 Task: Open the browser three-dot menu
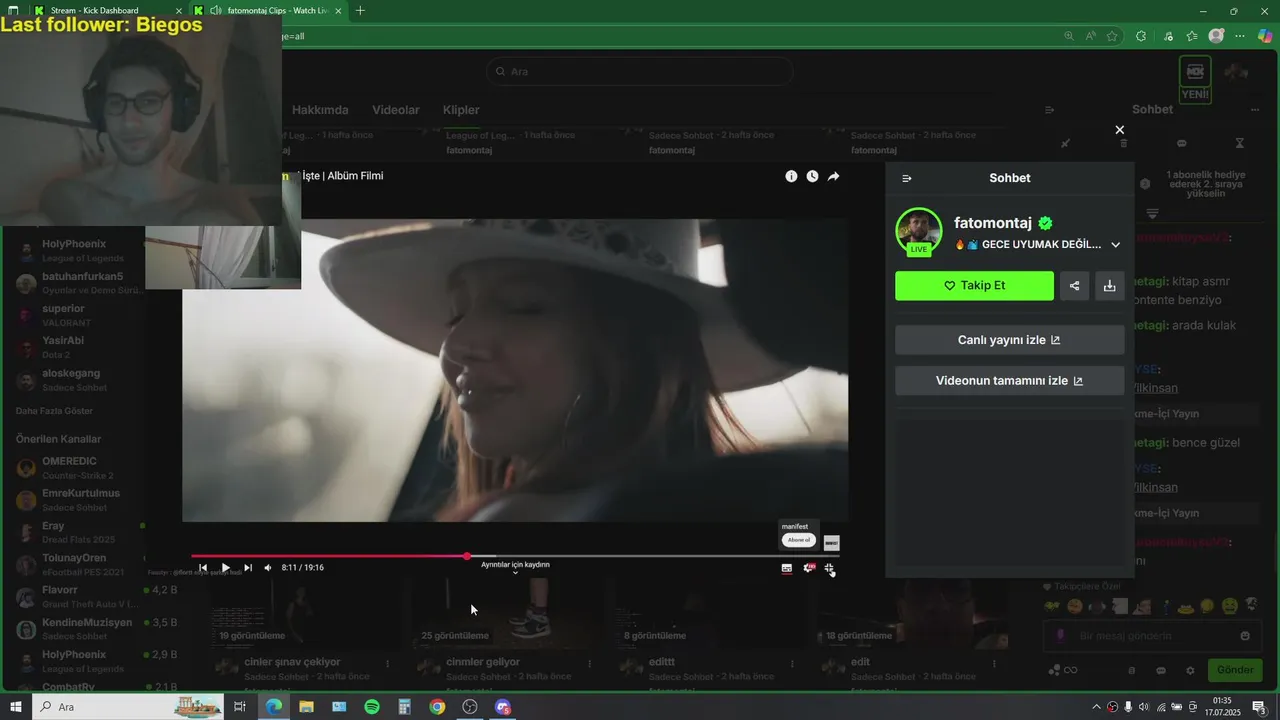pyautogui.click(x=1240, y=36)
